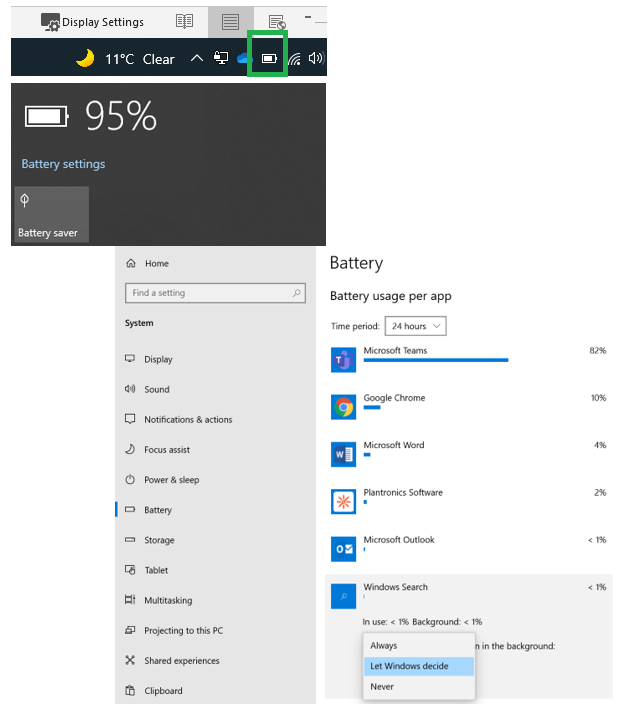Select Microsoft Outlook usage row
The width and height of the screenshot is (624, 714).
click(x=469, y=549)
